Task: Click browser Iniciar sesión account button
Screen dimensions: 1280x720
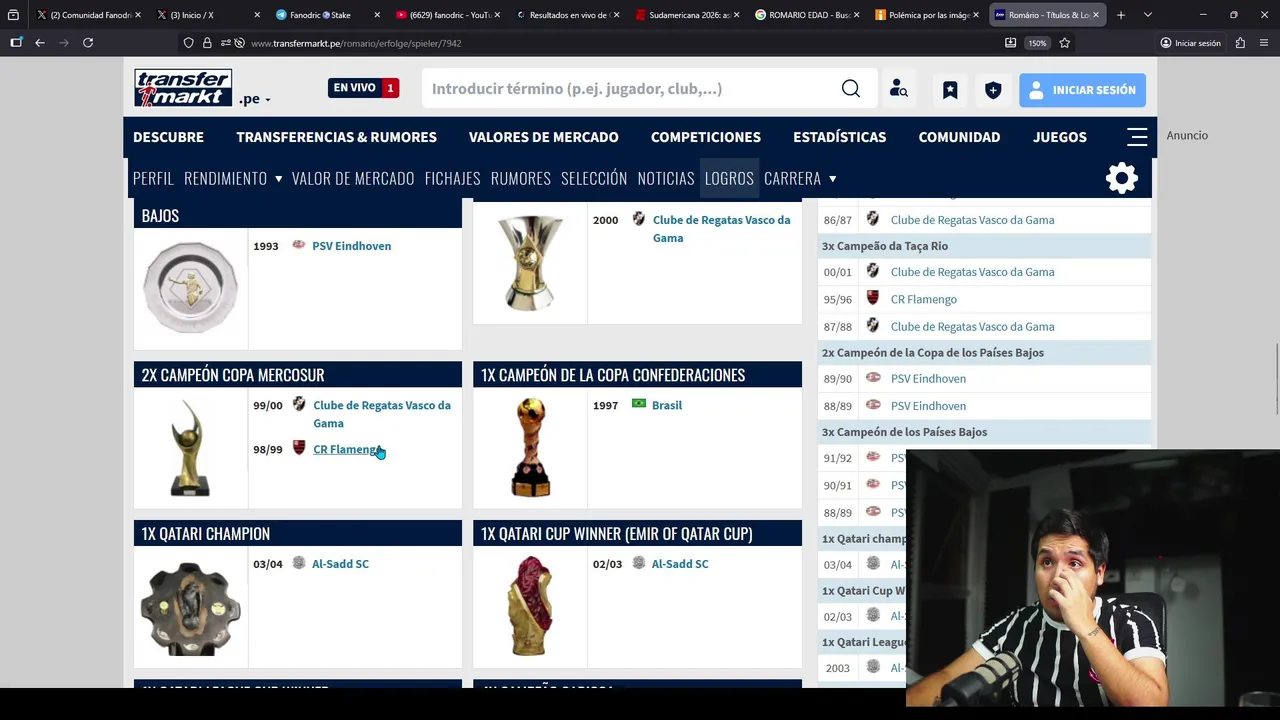Action: [1190, 43]
